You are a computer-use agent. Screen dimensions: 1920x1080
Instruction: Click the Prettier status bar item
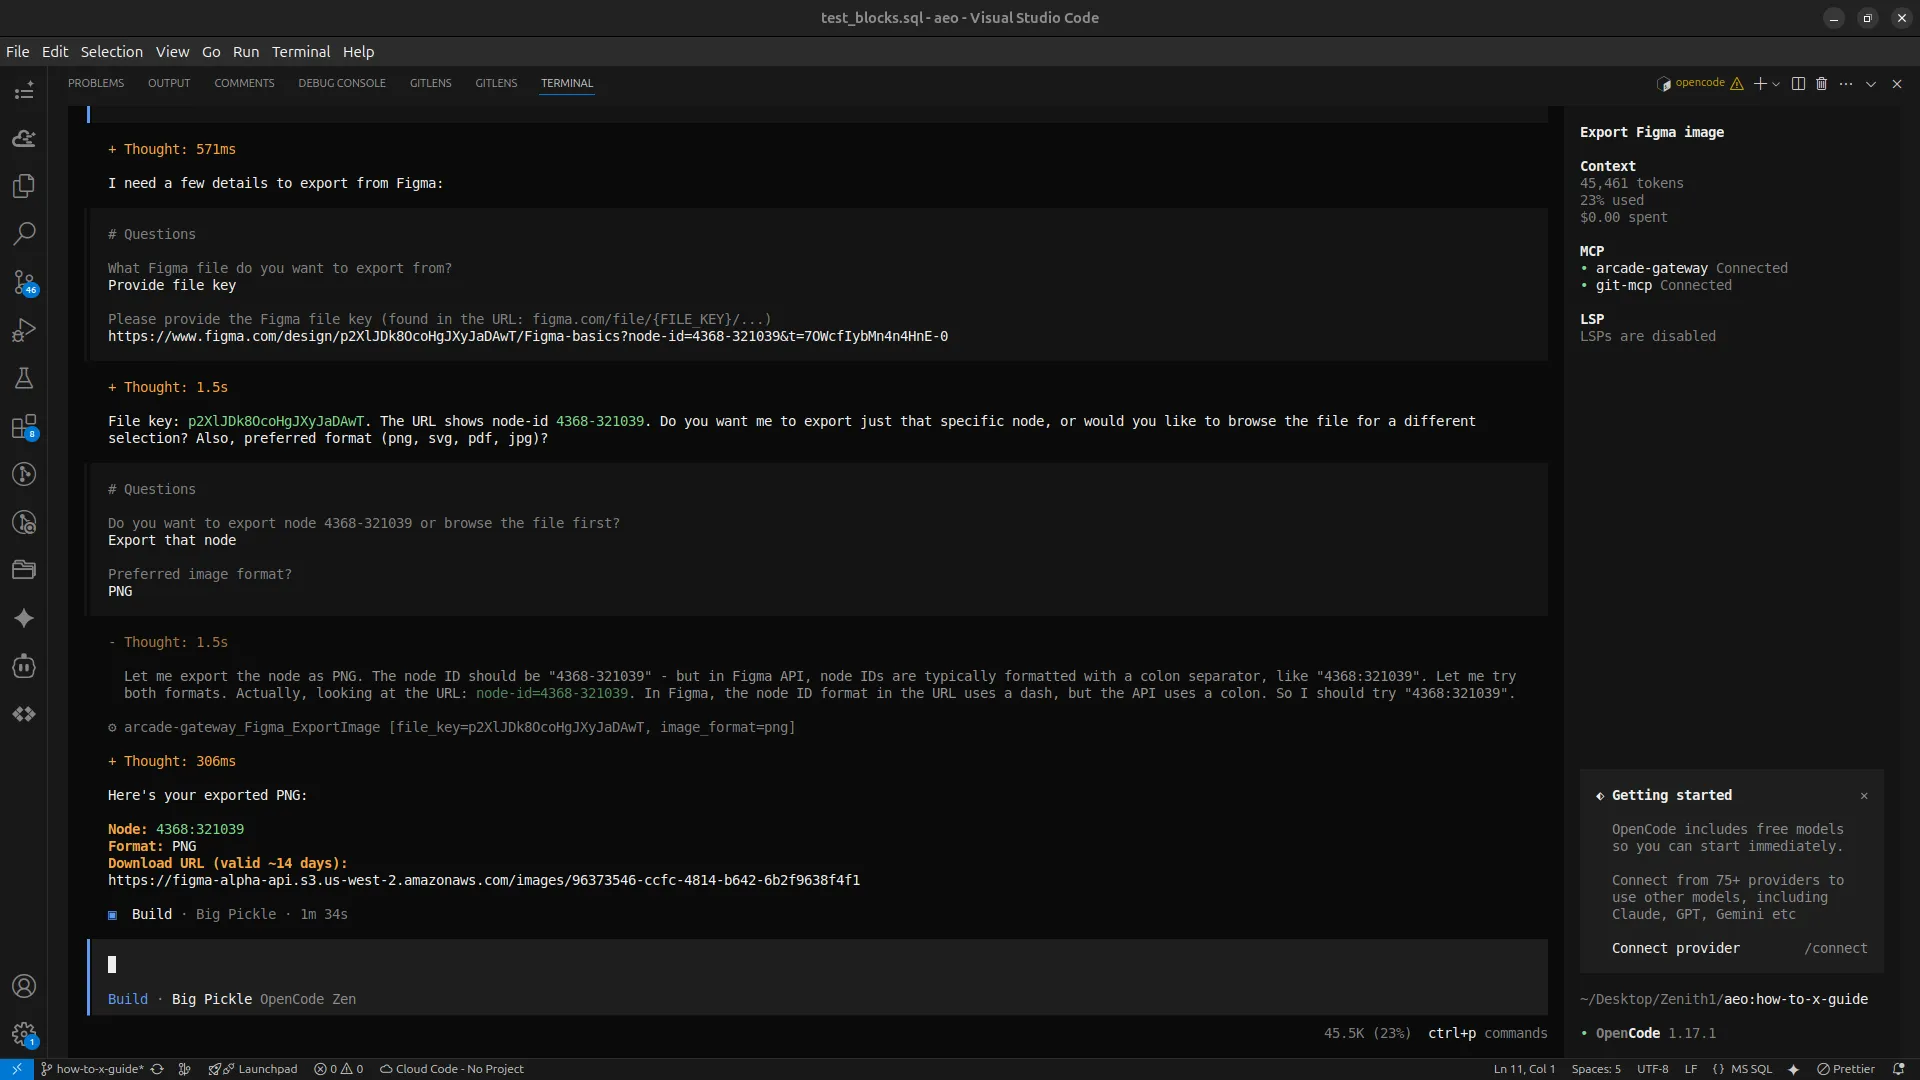pos(1846,1069)
